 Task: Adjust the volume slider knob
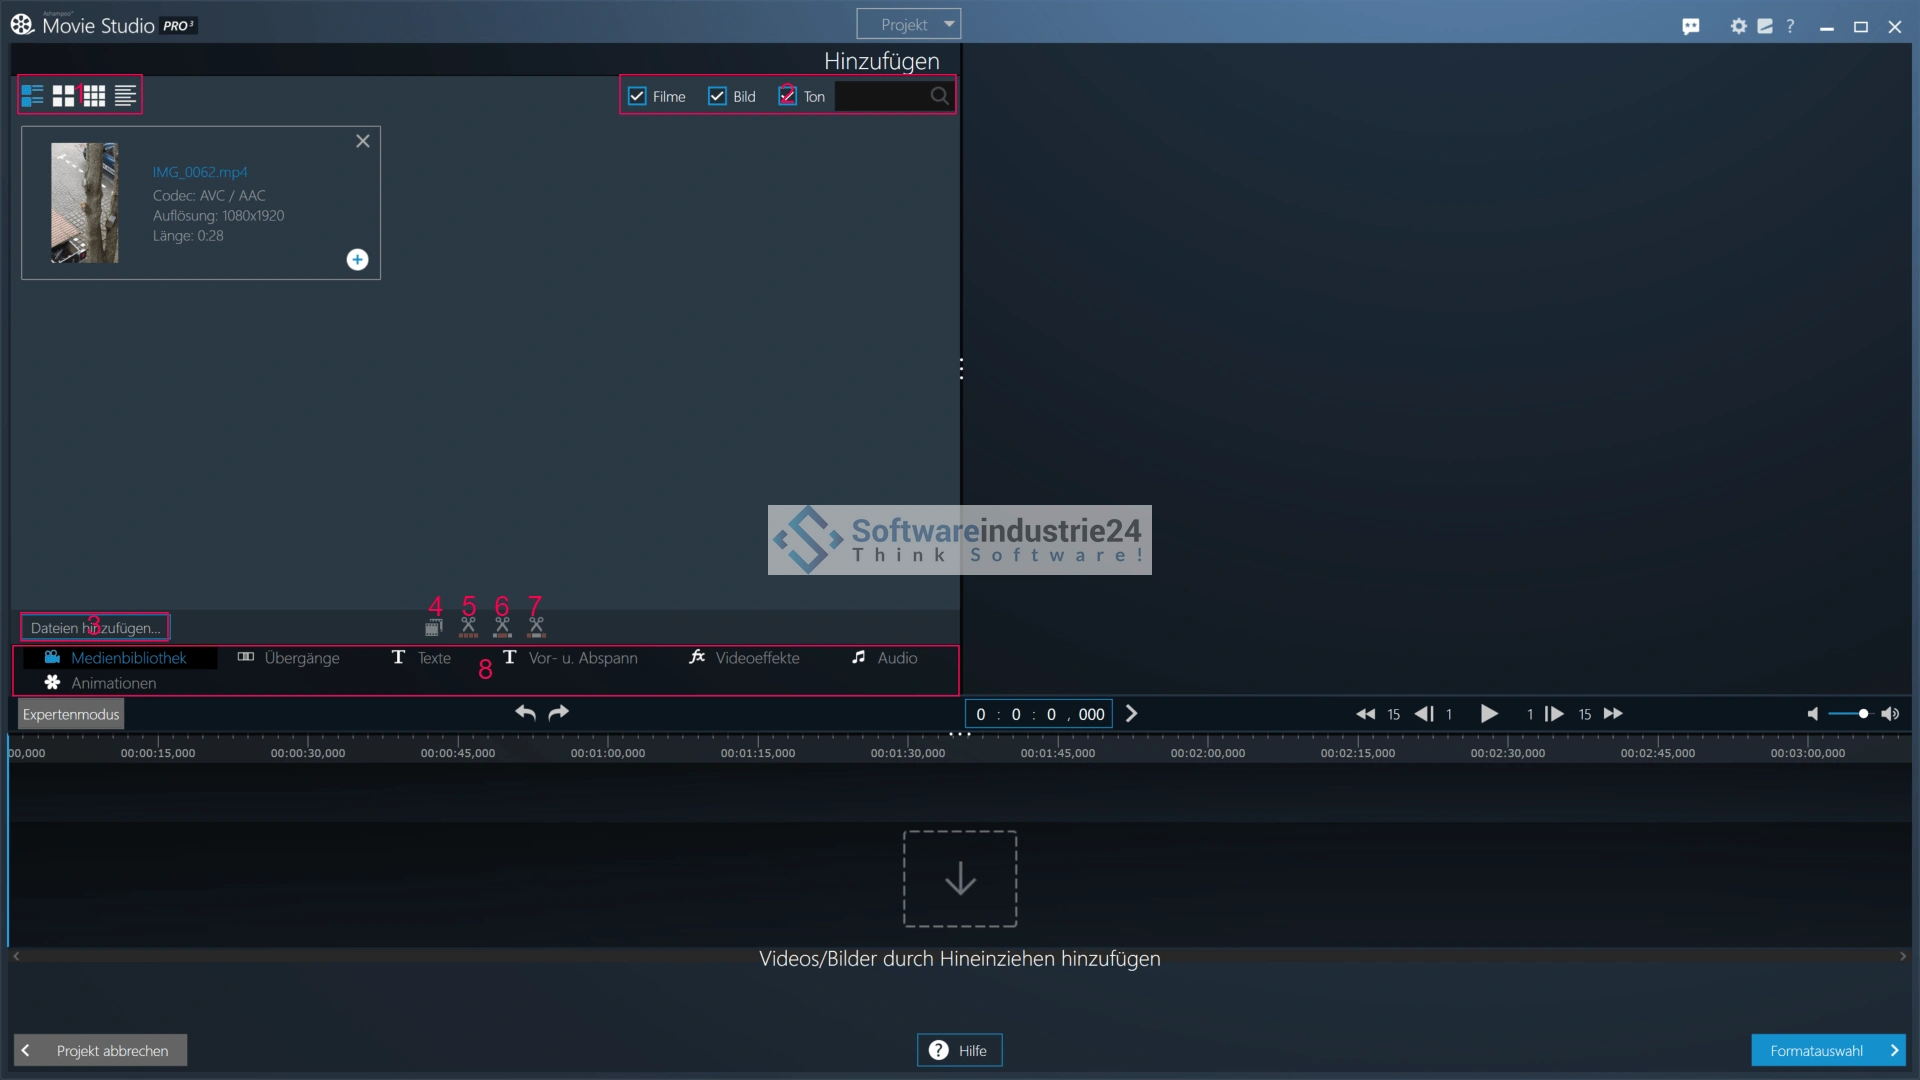click(1863, 714)
